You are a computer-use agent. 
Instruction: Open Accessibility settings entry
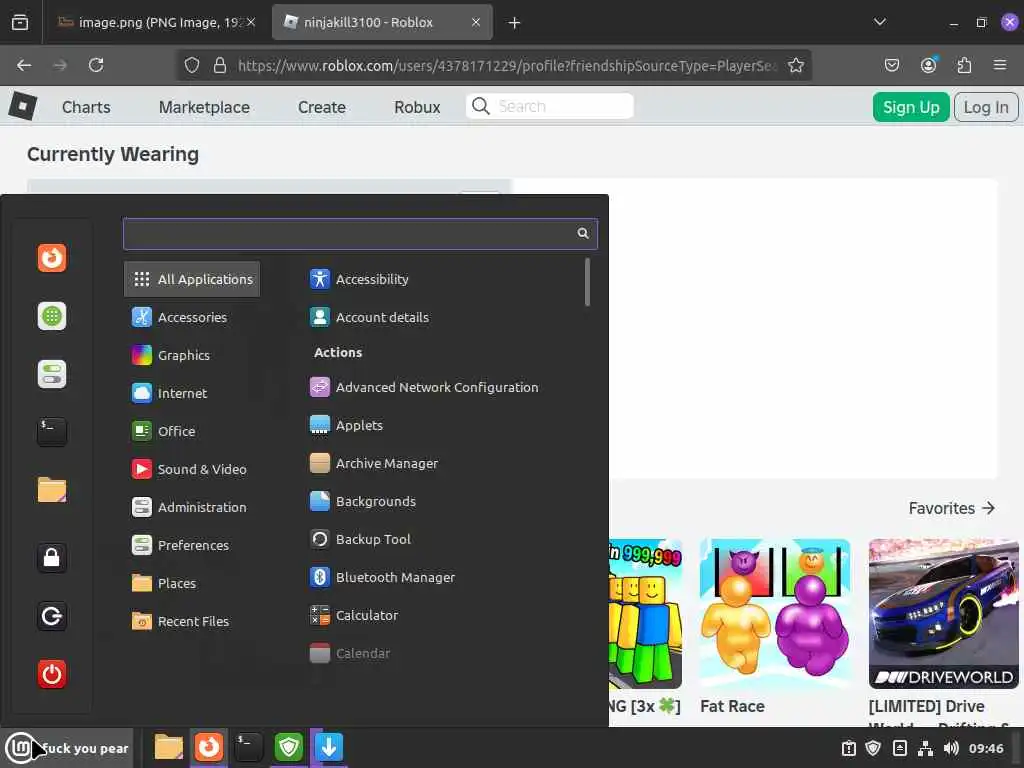tap(359, 279)
